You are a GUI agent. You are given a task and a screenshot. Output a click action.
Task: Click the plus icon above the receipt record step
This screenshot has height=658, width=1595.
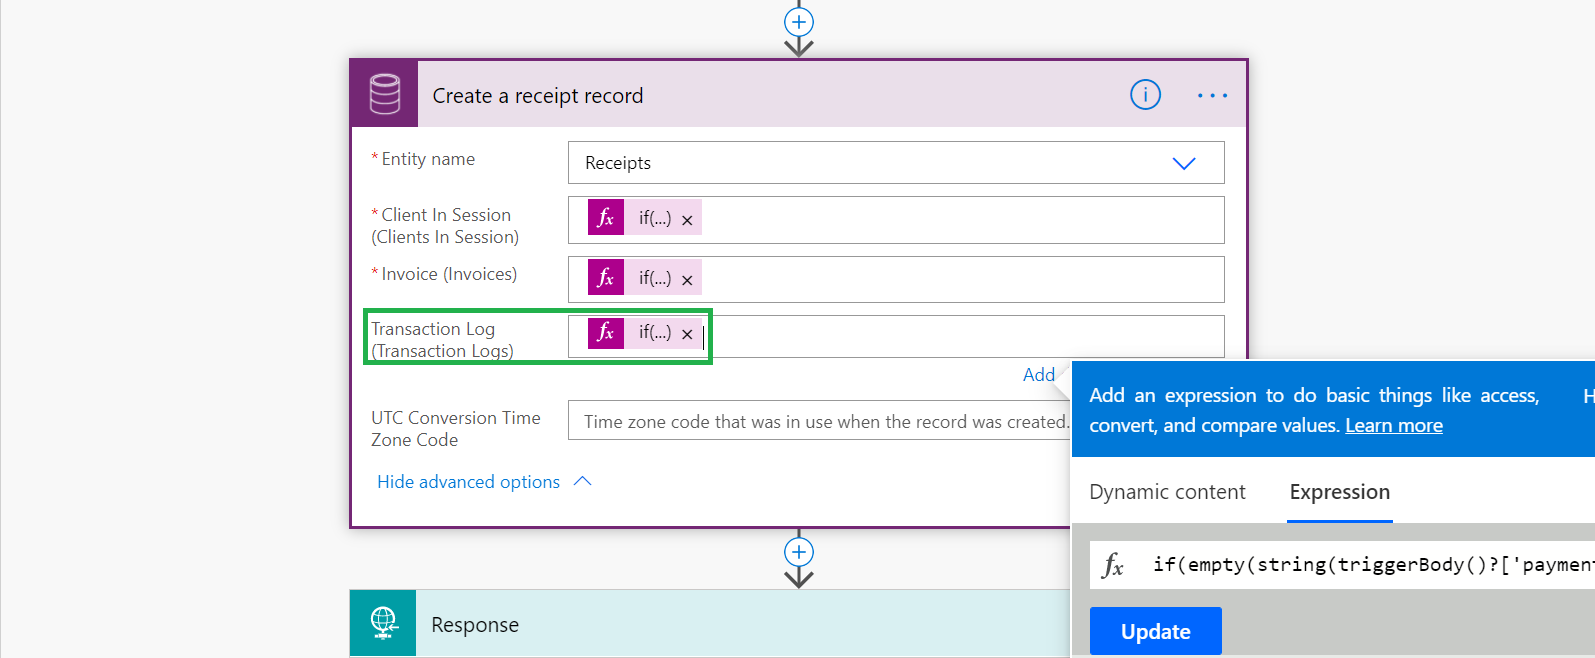coord(798,22)
